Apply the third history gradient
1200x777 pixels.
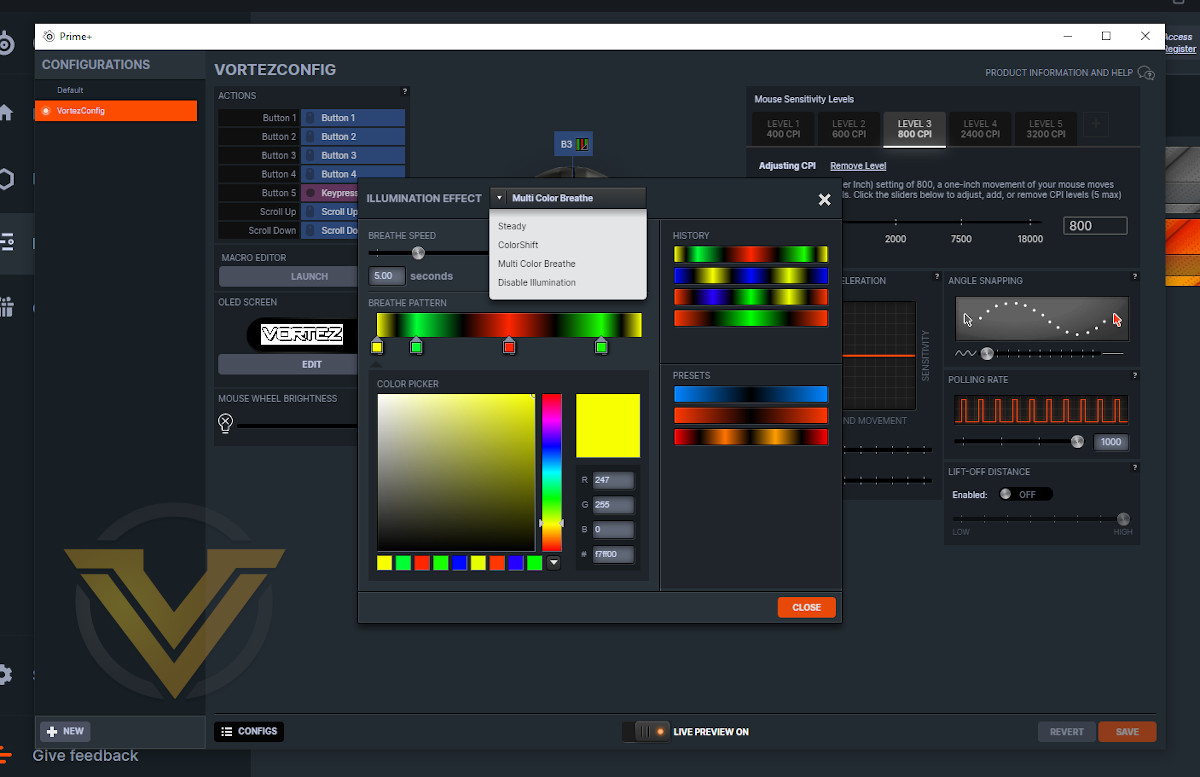pos(751,297)
